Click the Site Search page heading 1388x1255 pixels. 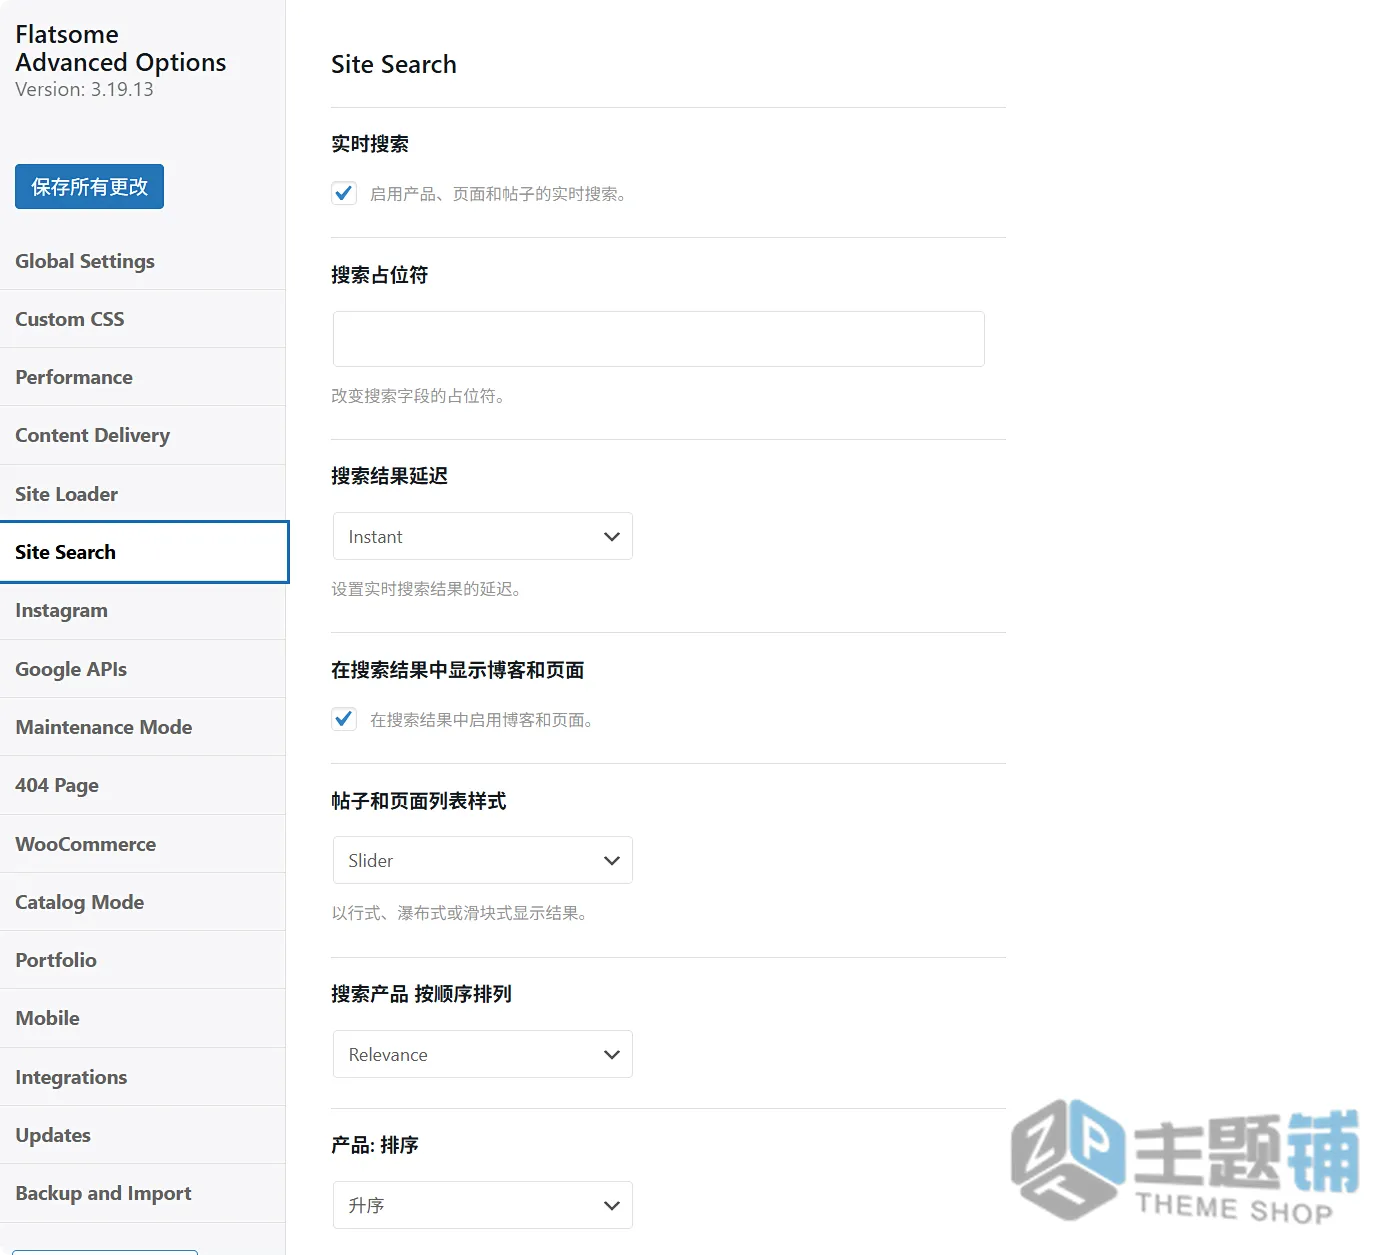coord(394,65)
